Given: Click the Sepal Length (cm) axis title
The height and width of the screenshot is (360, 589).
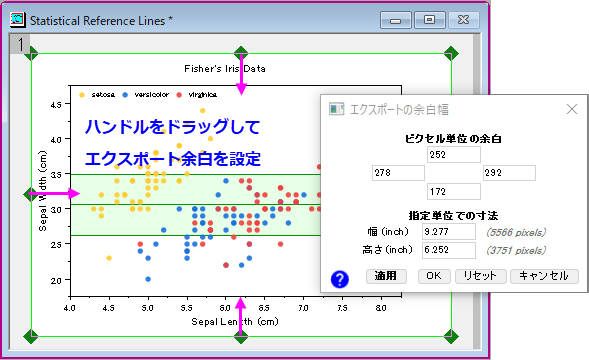Looking at the screenshot, I should pos(235,322).
